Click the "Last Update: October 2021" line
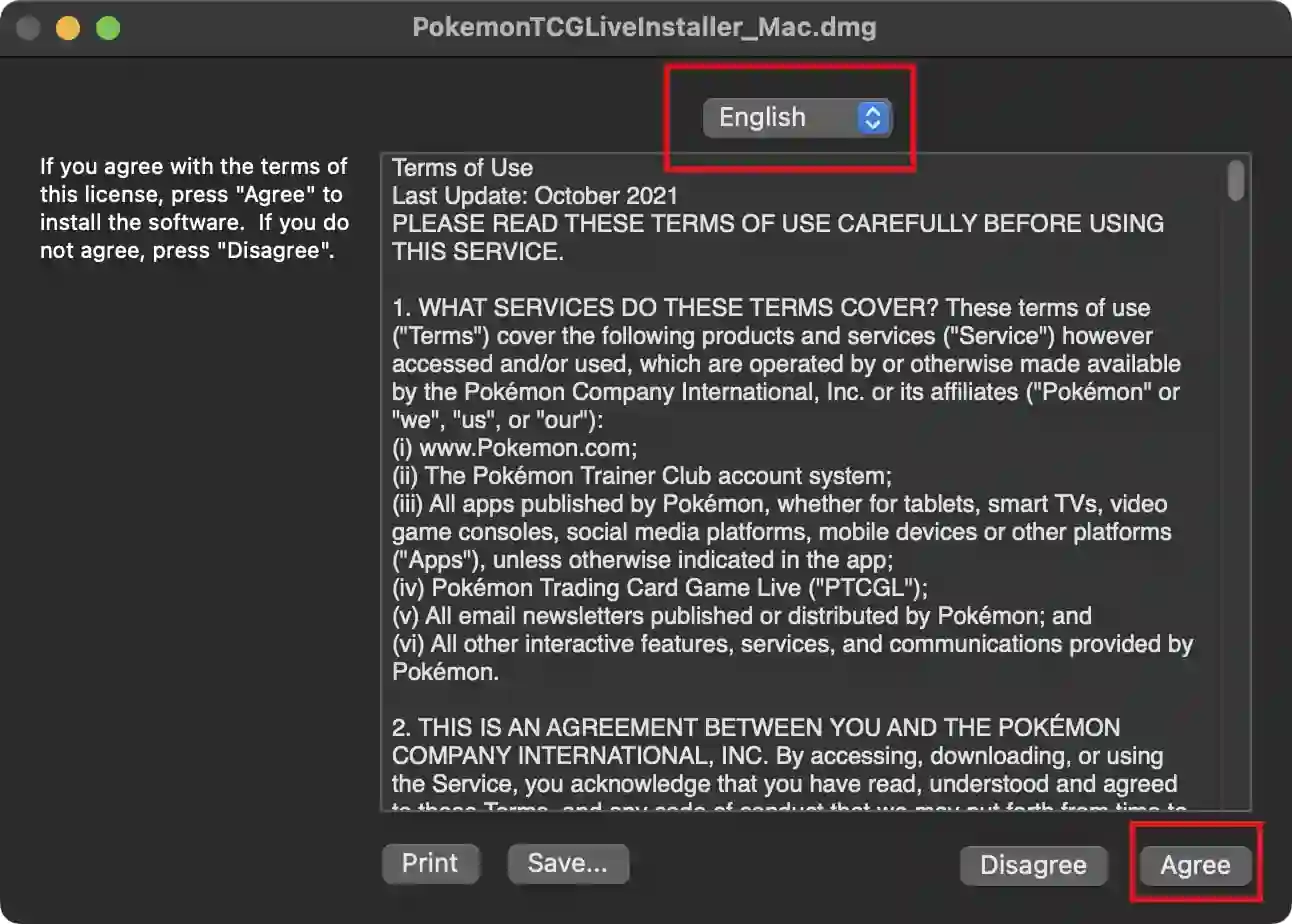 [535, 196]
